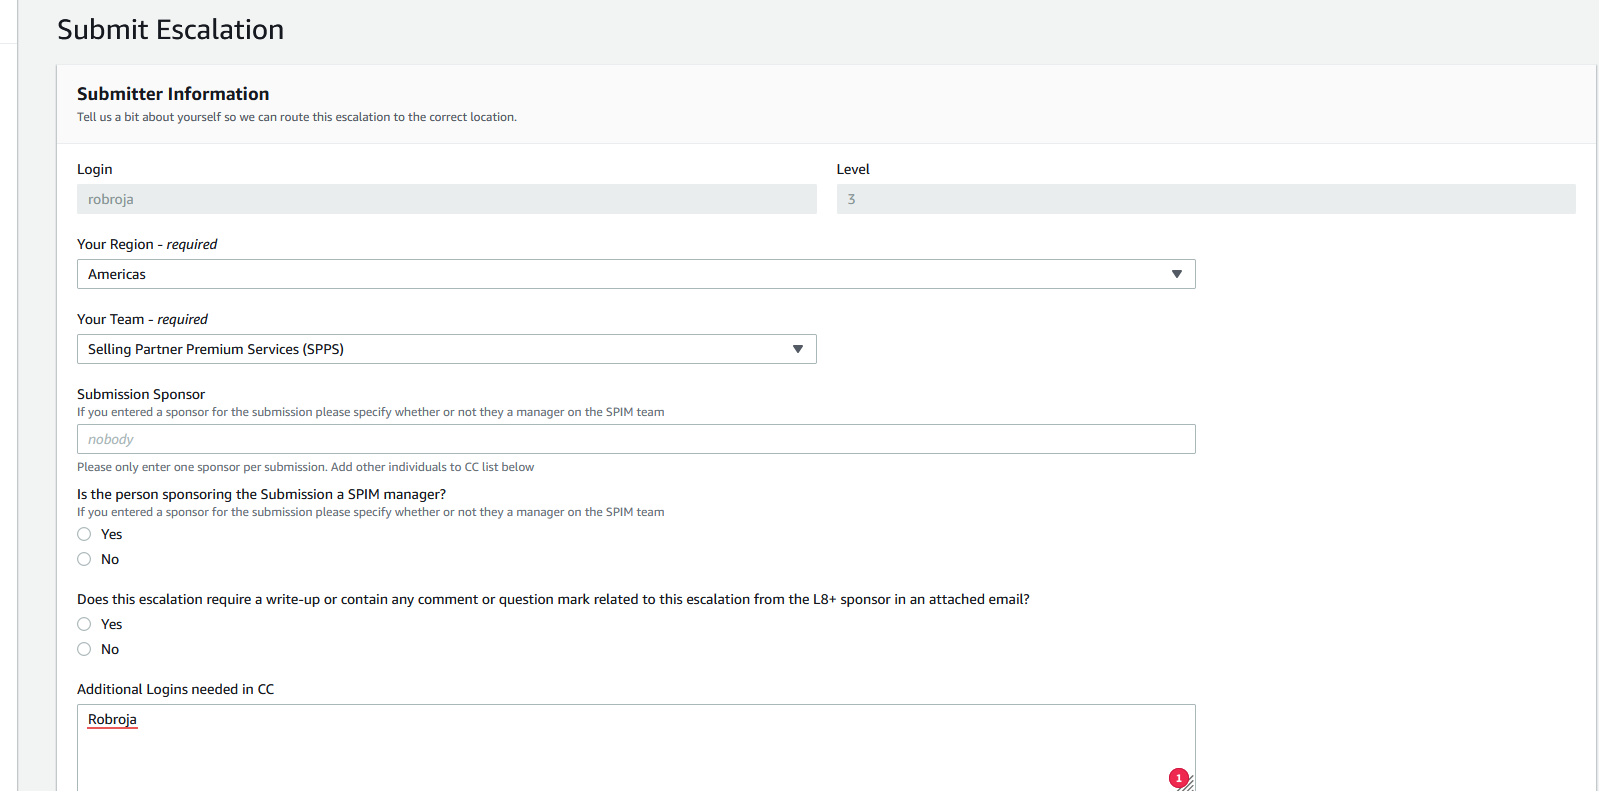
Task: Click the Your Region required label
Action: [x=147, y=244]
